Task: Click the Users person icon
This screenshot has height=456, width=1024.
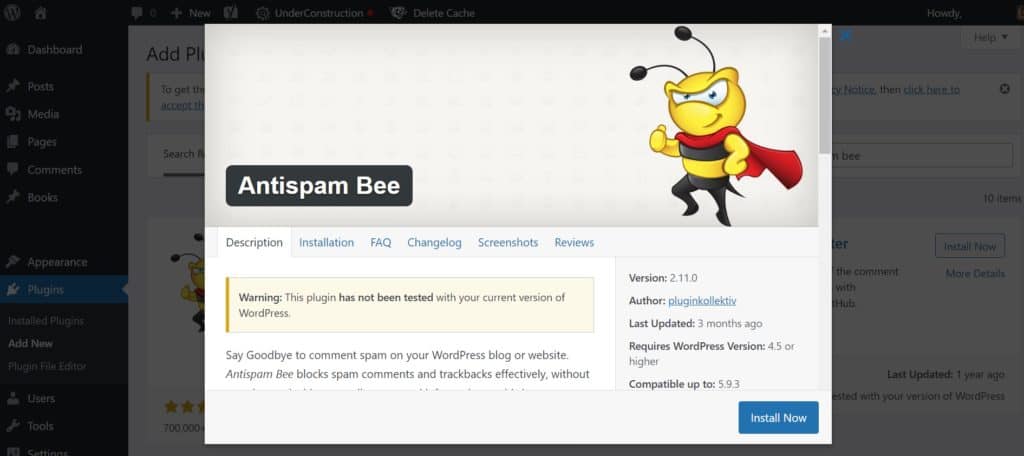Action: tap(12, 399)
